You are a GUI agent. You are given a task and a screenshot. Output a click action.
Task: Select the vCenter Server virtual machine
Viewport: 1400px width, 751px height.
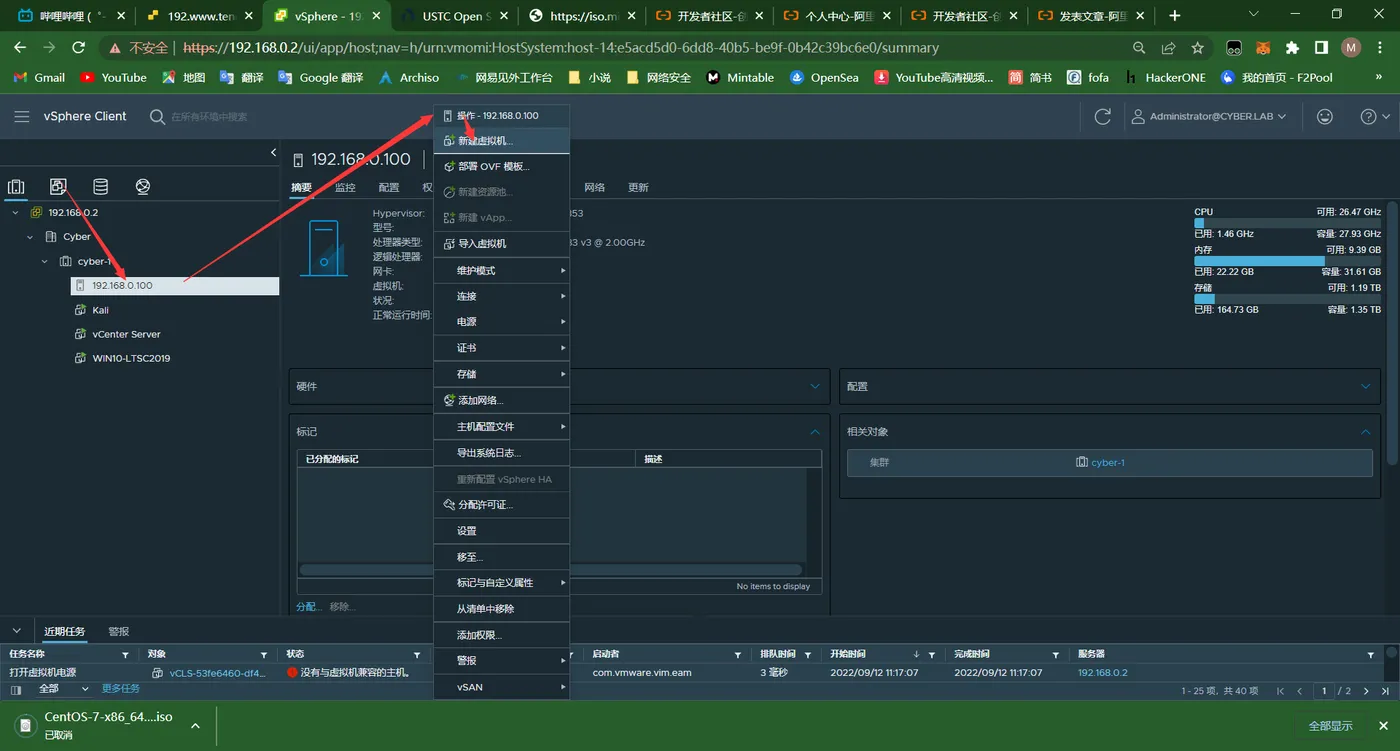click(126, 334)
